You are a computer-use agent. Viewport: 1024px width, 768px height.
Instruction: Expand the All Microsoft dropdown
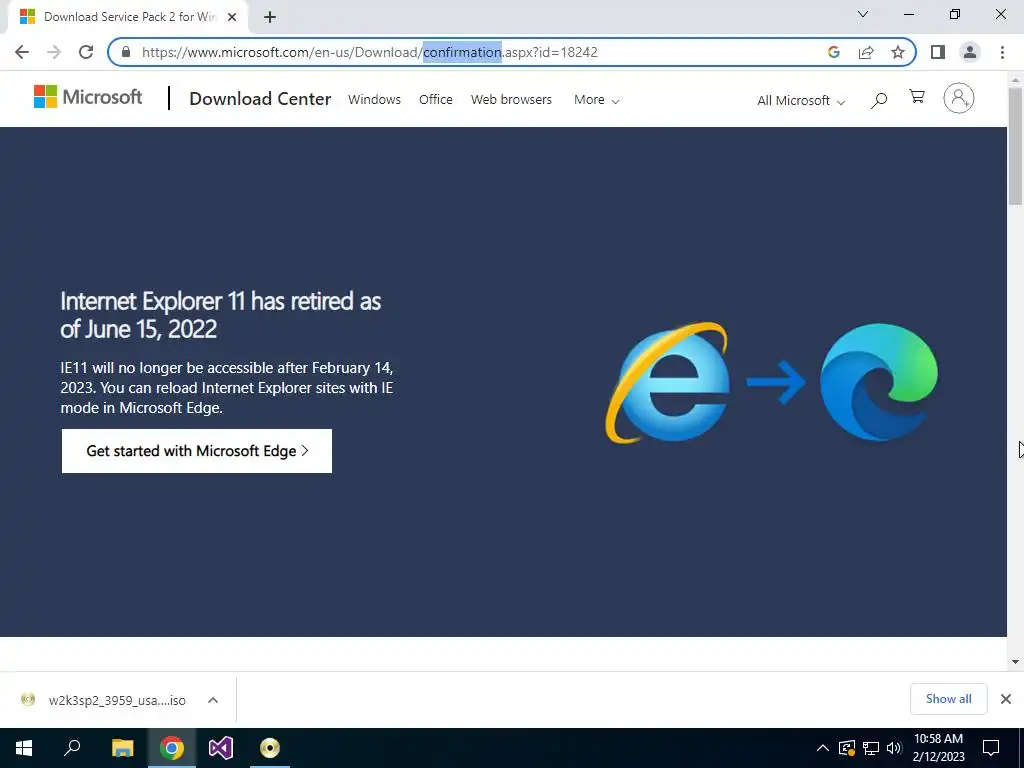[x=801, y=101]
